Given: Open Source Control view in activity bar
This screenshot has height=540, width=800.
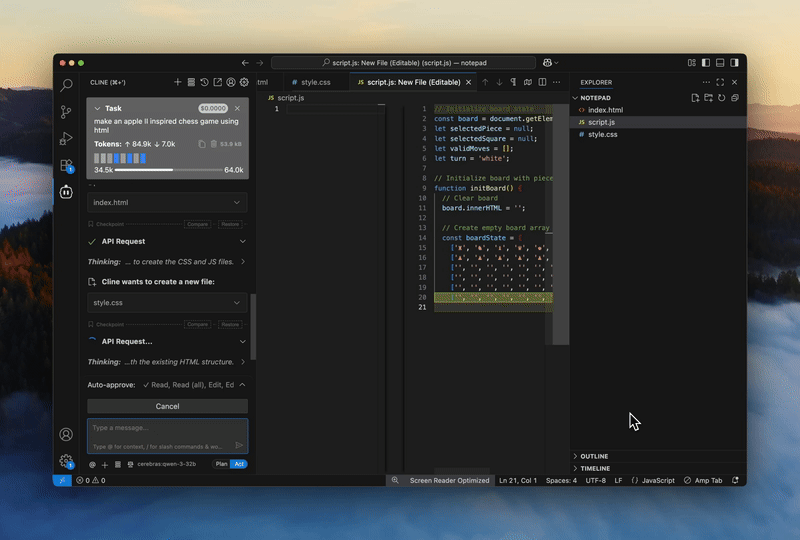Looking at the screenshot, I should [66, 112].
